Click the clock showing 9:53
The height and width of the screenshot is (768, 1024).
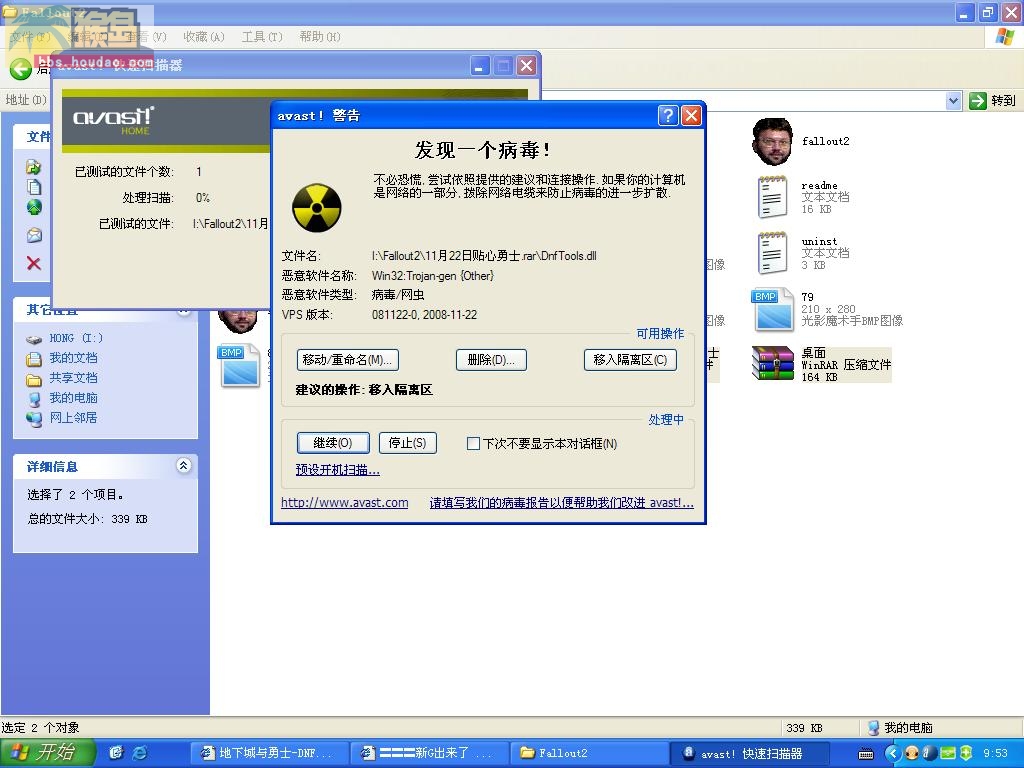[995, 754]
